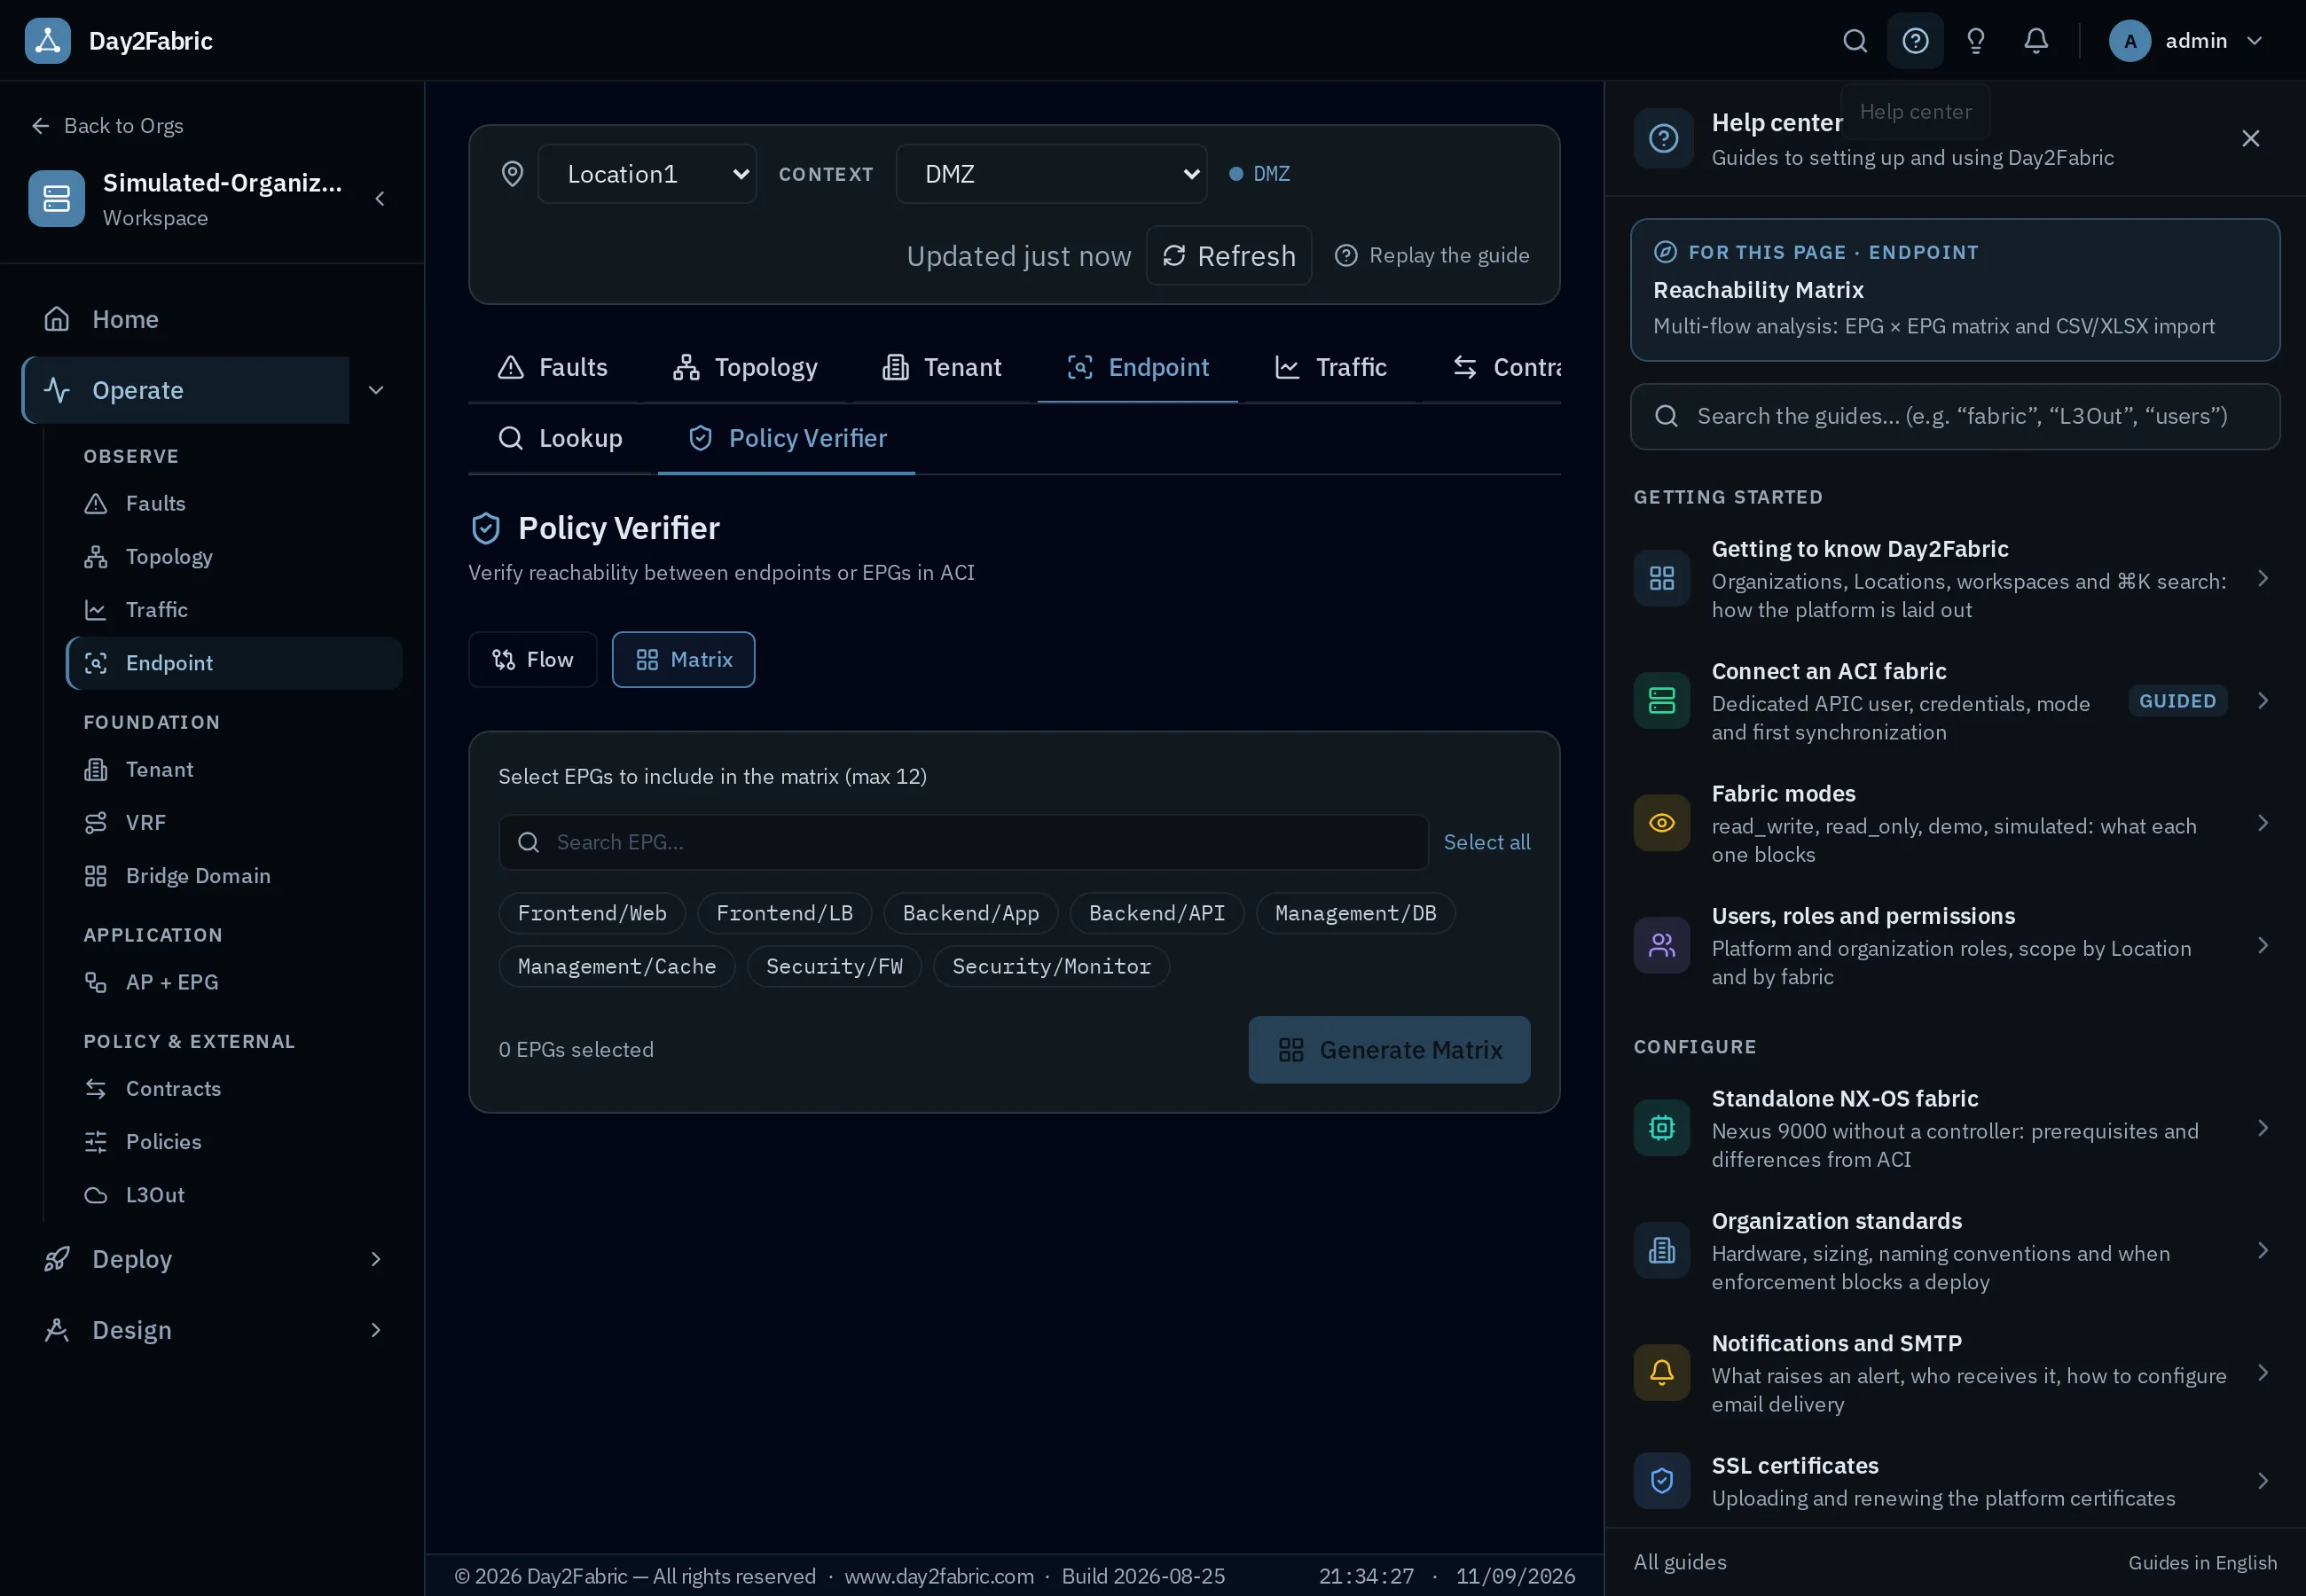Open Traffic in the sidebar
This screenshot has height=1596, width=2306.
[x=234, y=610]
